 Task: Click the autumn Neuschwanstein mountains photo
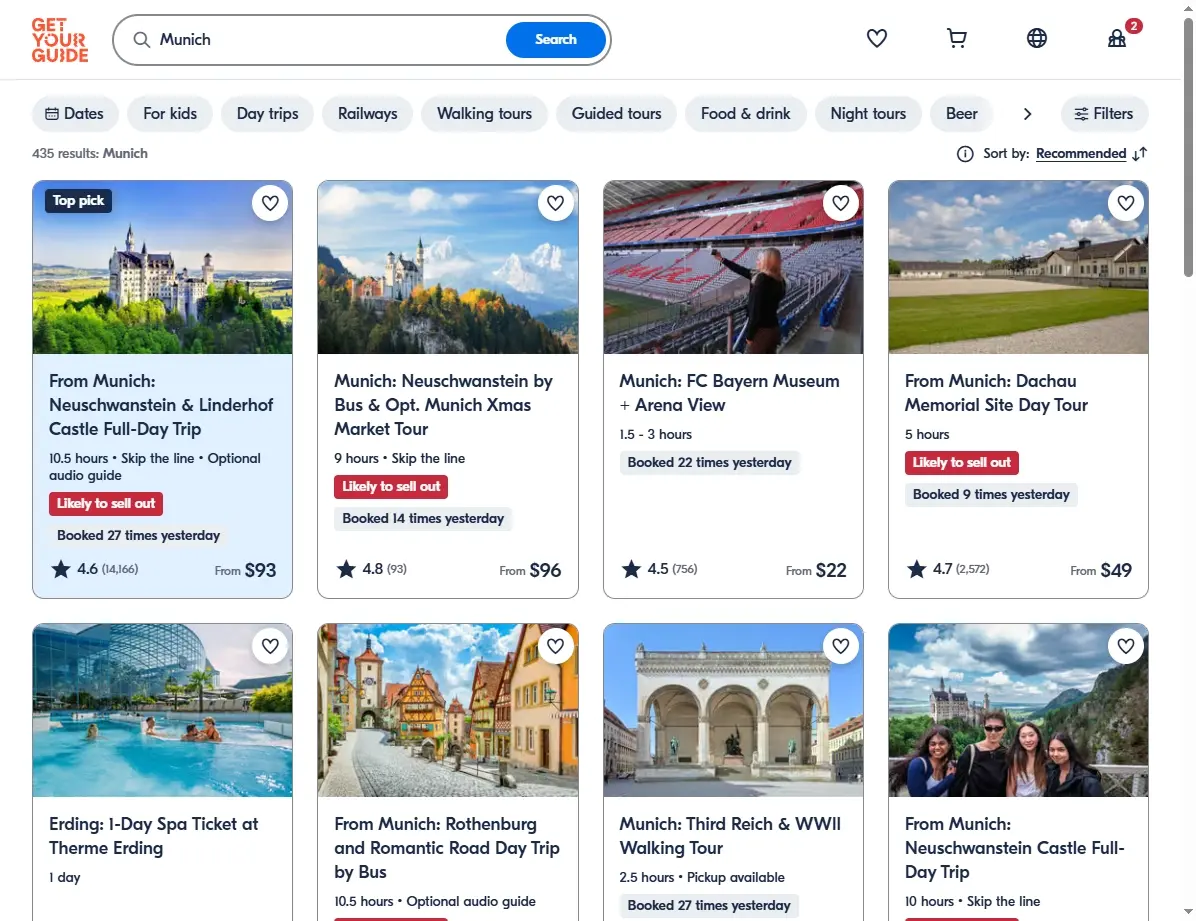pos(448,267)
